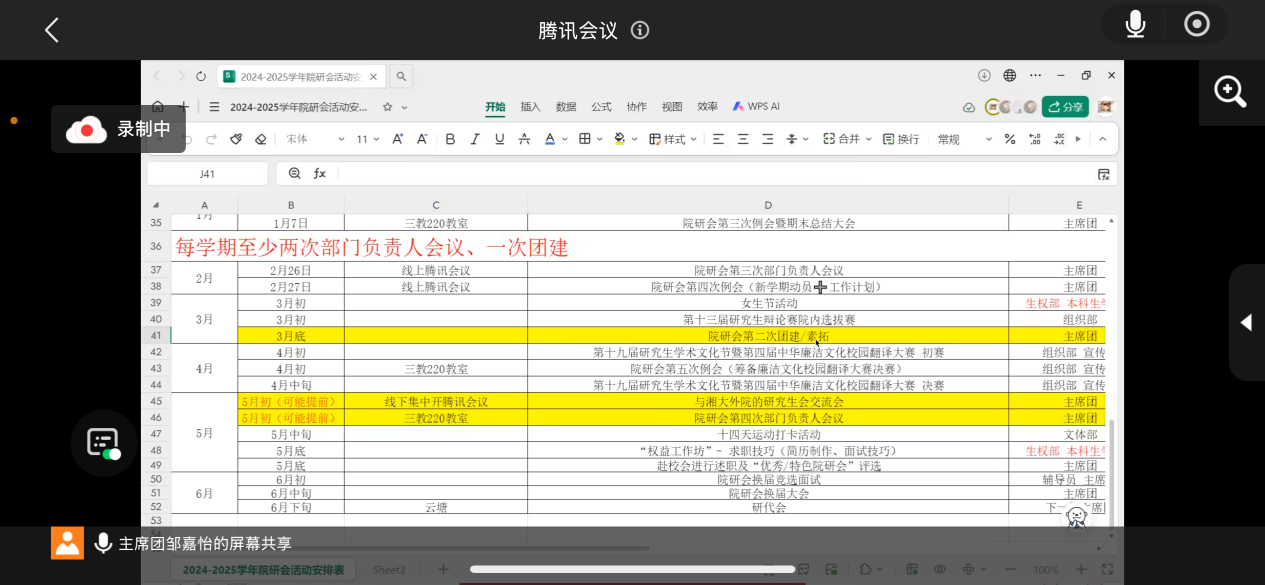This screenshot has height=585, width=1265.
Task: Click the eraser clear-format icon
Action: pos(261,139)
